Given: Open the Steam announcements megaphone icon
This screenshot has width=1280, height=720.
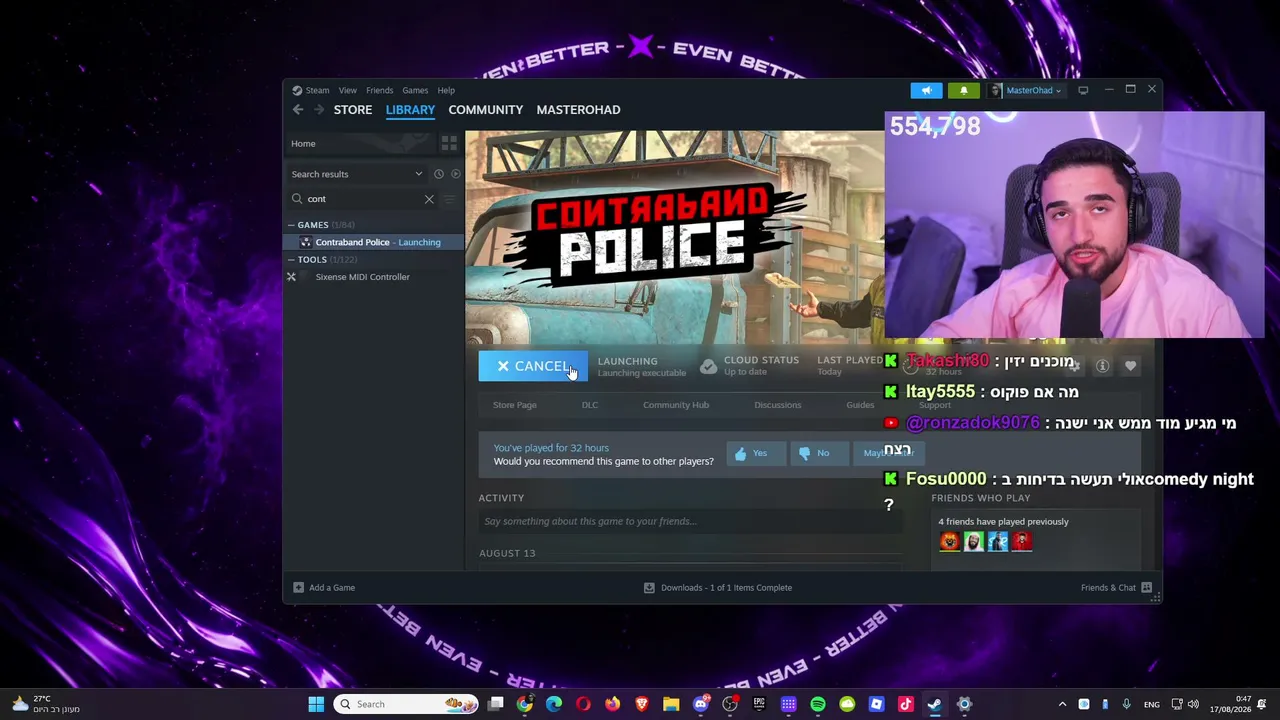Looking at the screenshot, I should (x=926, y=90).
